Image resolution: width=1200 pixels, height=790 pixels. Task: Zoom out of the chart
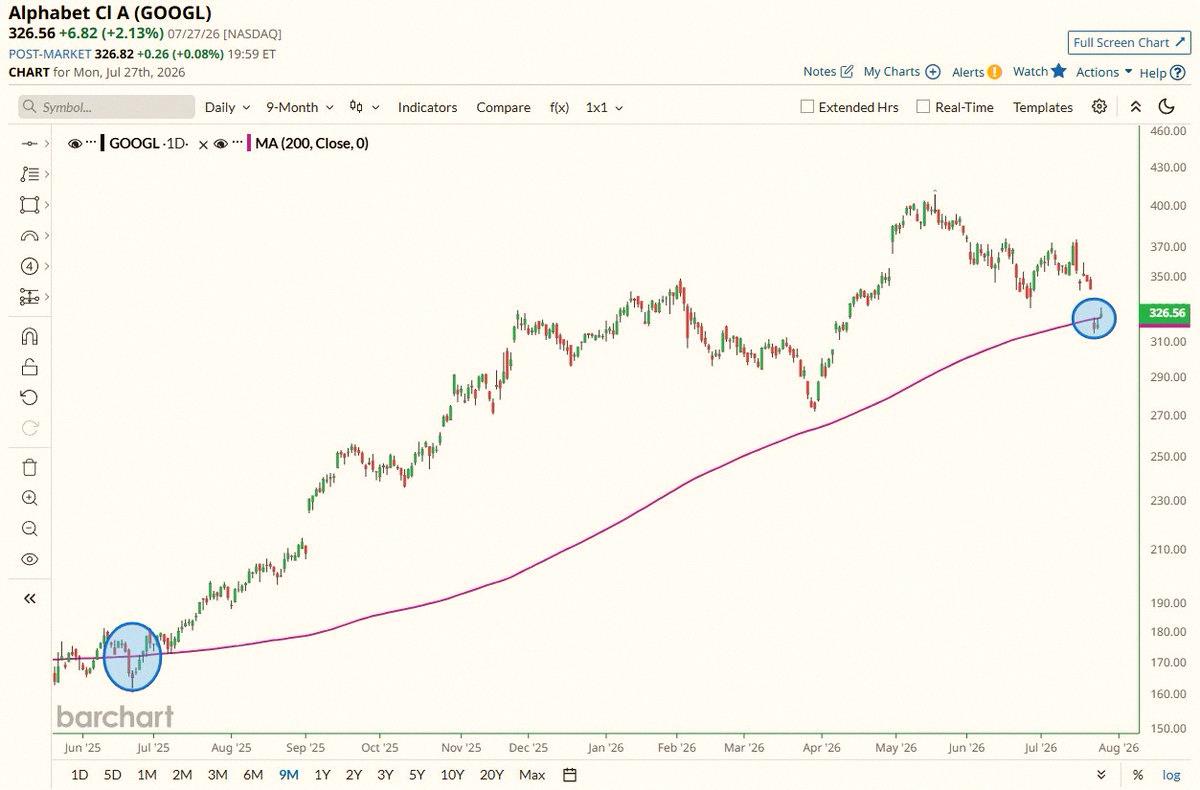(29, 529)
